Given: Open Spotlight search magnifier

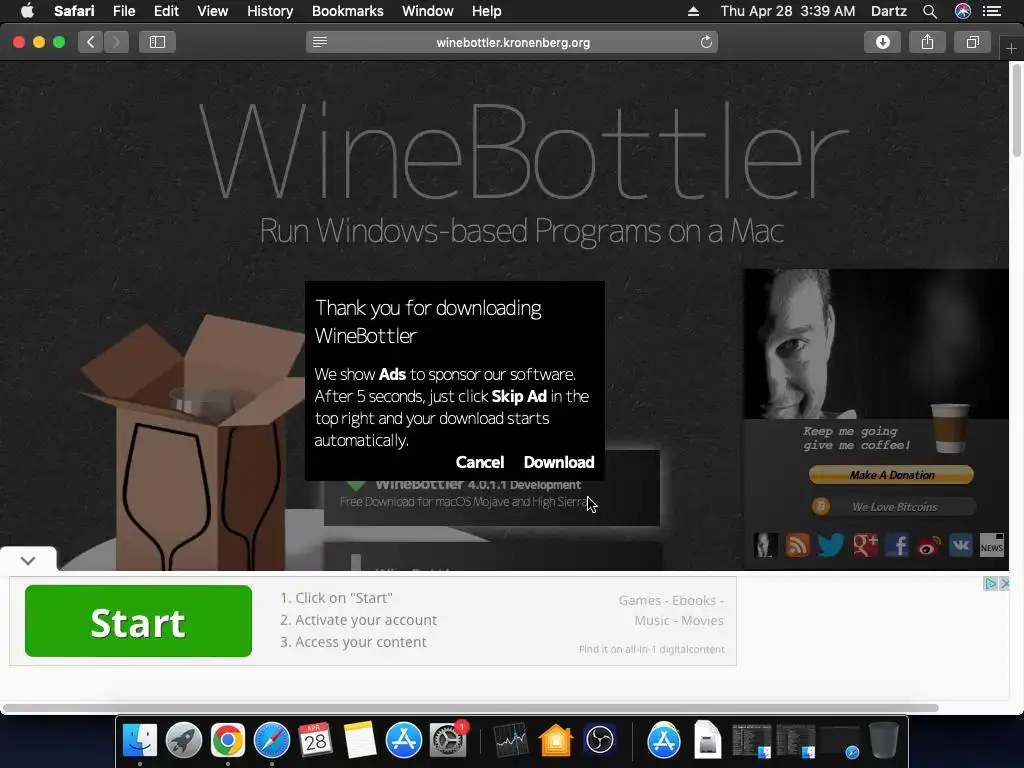Looking at the screenshot, I should [x=930, y=11].
